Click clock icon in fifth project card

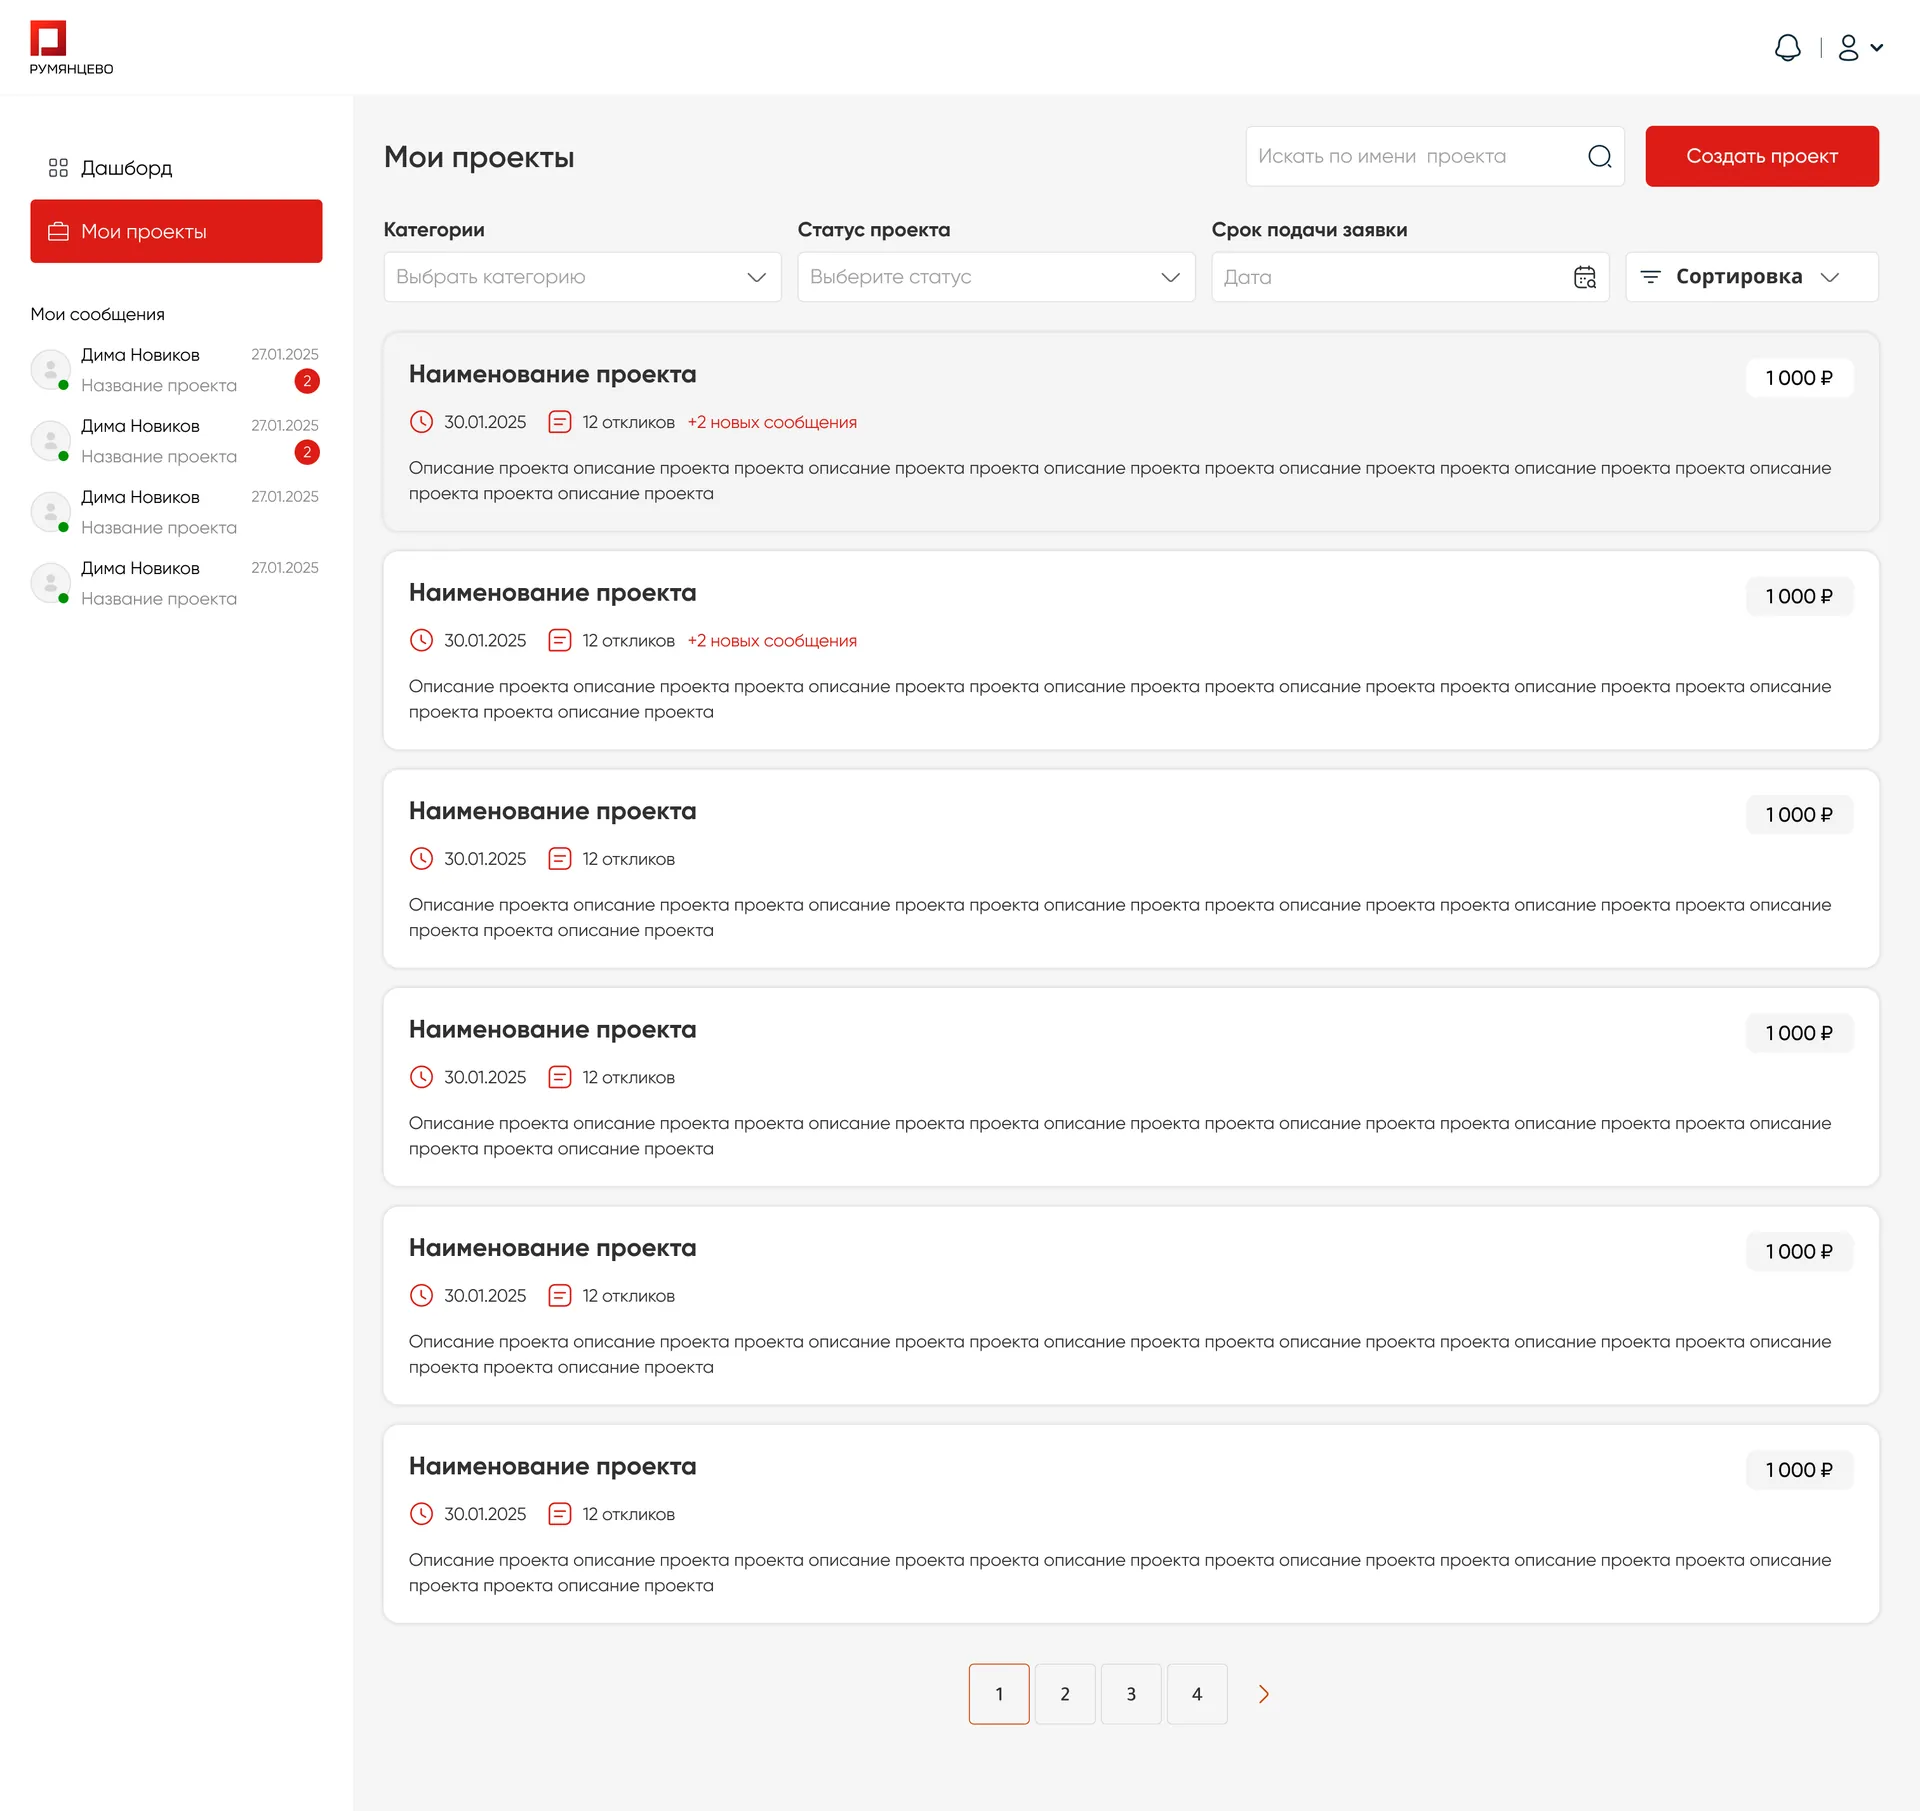tap(422, 1296)
